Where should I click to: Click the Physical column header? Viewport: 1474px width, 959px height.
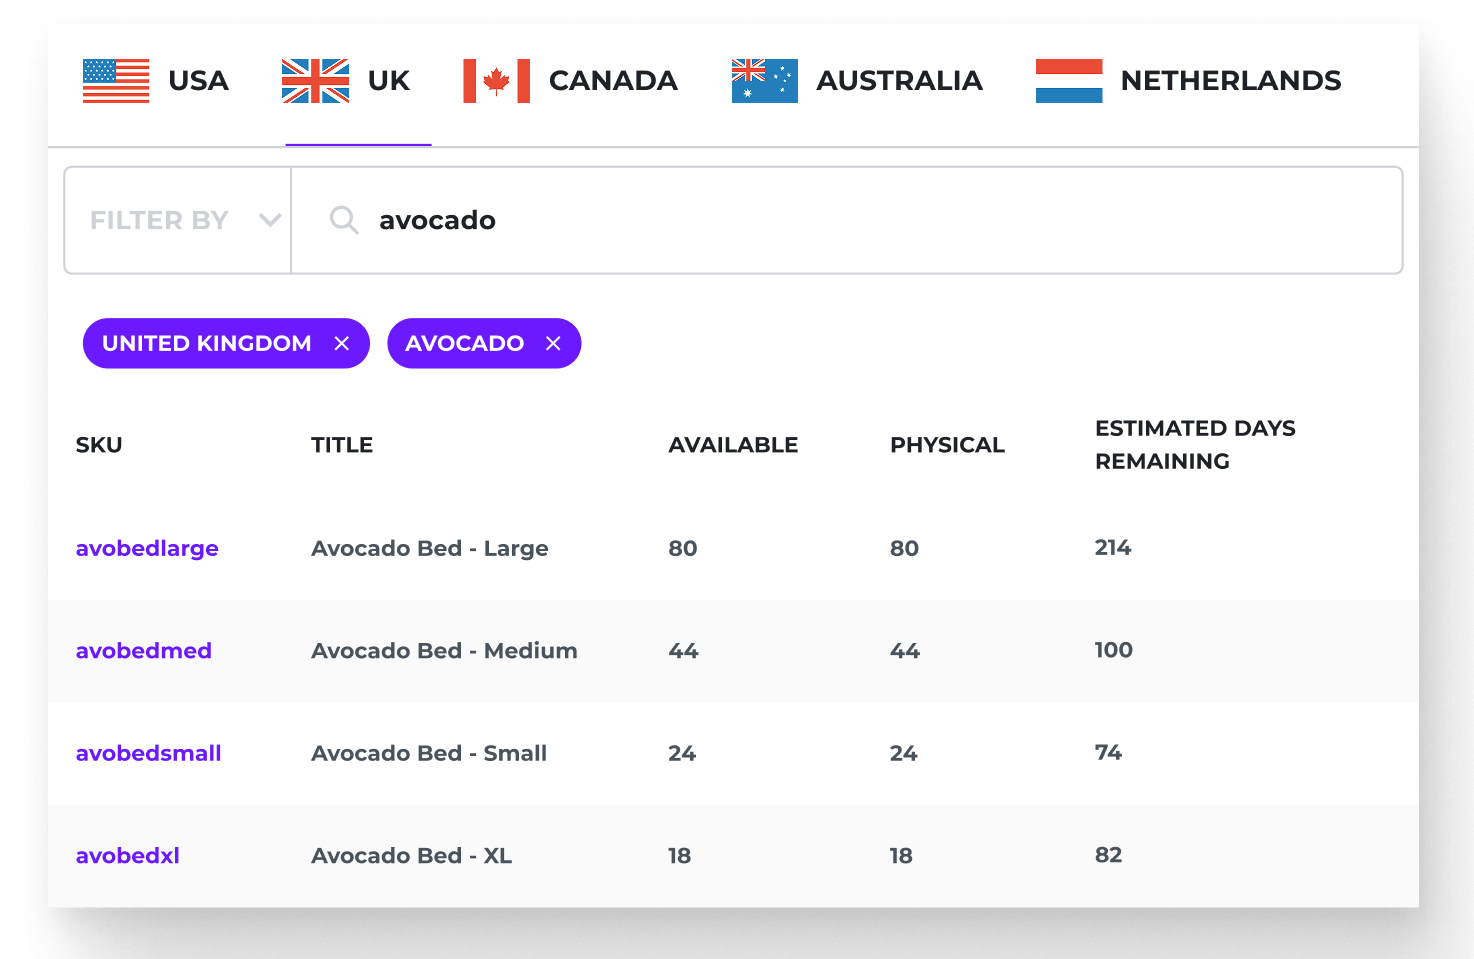[947, 445]
